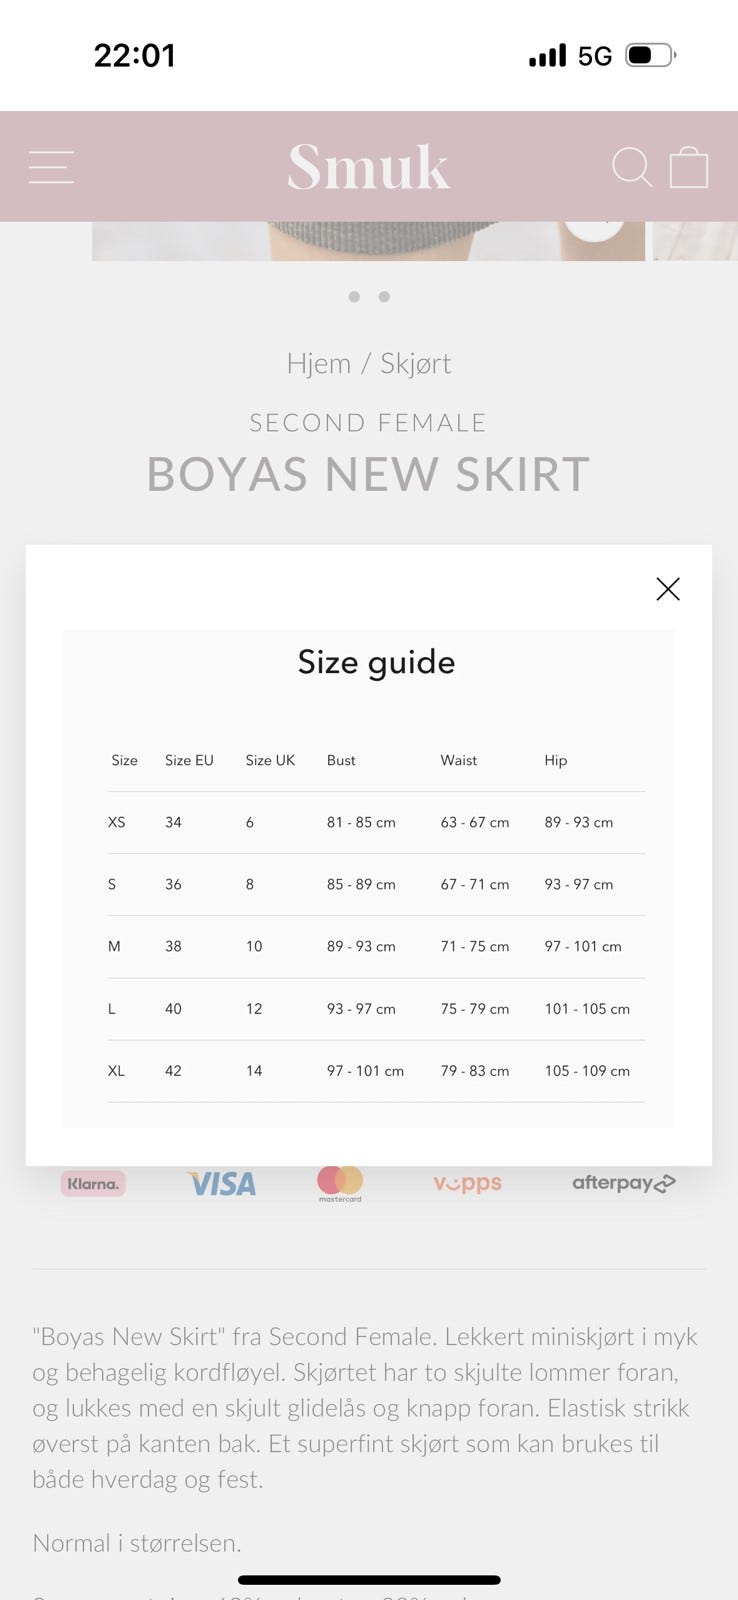
Task: Close the size guide popup
Action: (668, 589)
